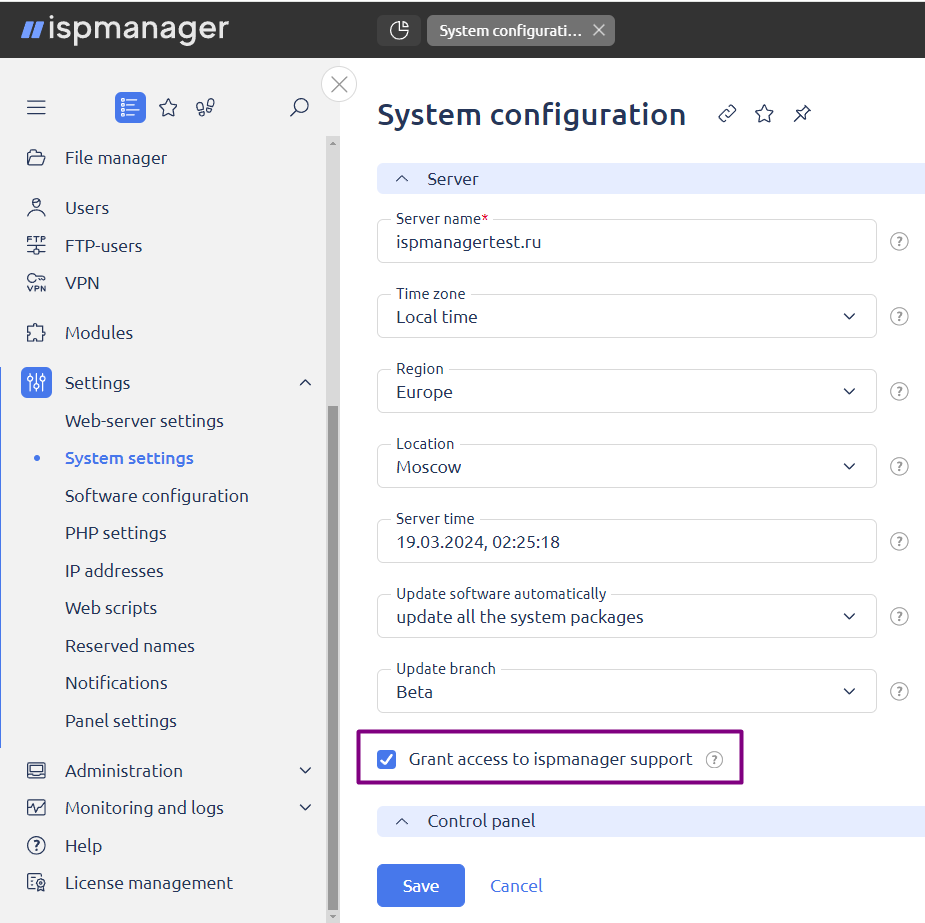Image resolution: width=925 pixels, height=923 pixels.
Task: Uncheck Grant access to ispmanager support
Action: (x=386, y=759)
